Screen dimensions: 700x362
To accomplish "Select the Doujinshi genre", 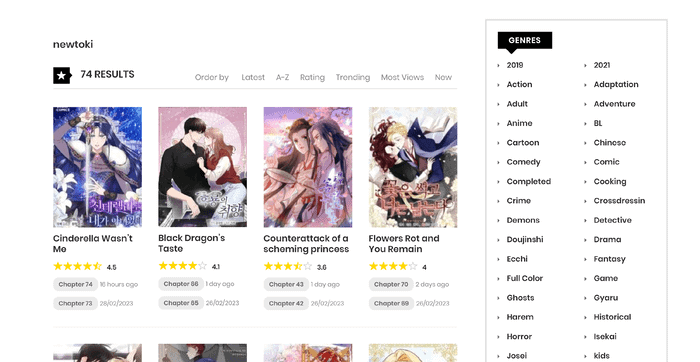I will [x=525, y=240].
